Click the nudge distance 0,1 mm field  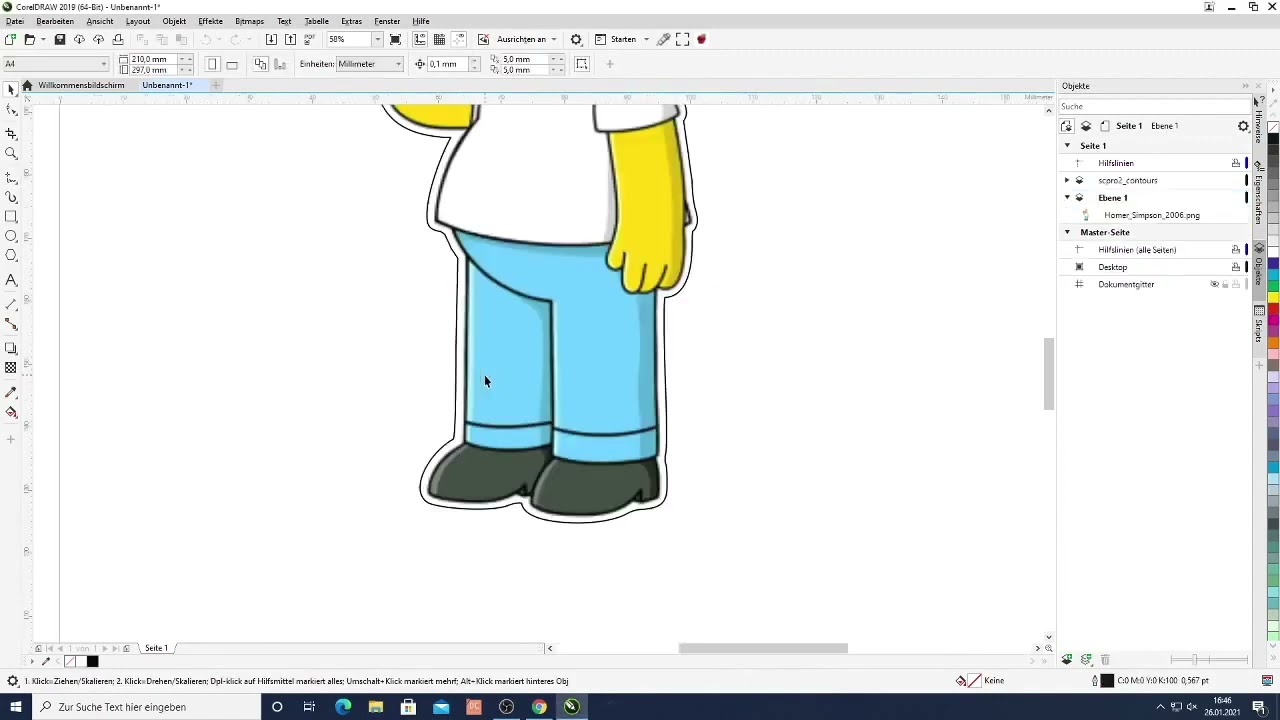(x=446, y=64)
